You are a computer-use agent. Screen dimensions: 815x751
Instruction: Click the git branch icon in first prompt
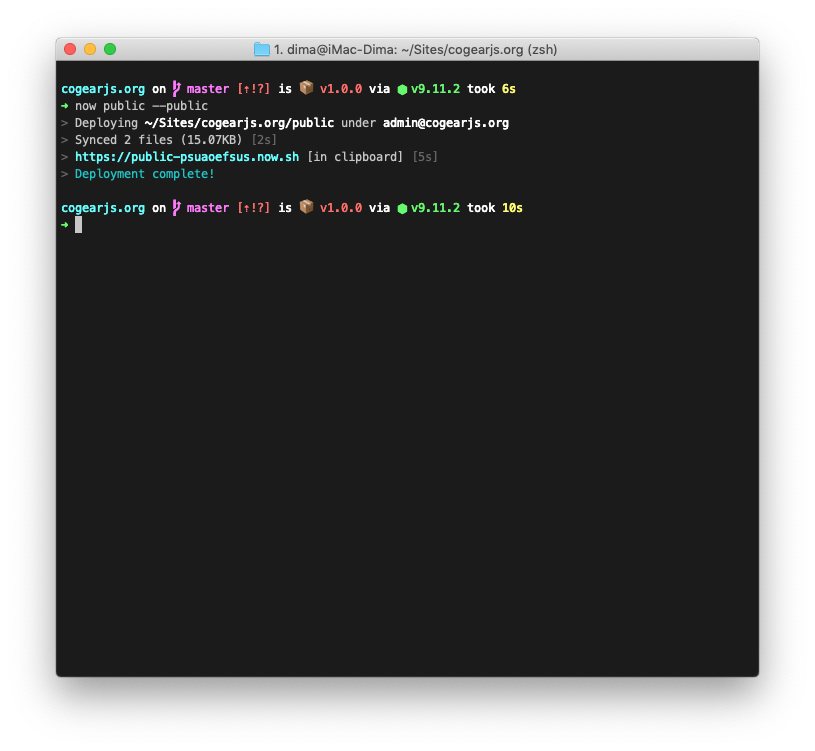(x=177, y=89)
